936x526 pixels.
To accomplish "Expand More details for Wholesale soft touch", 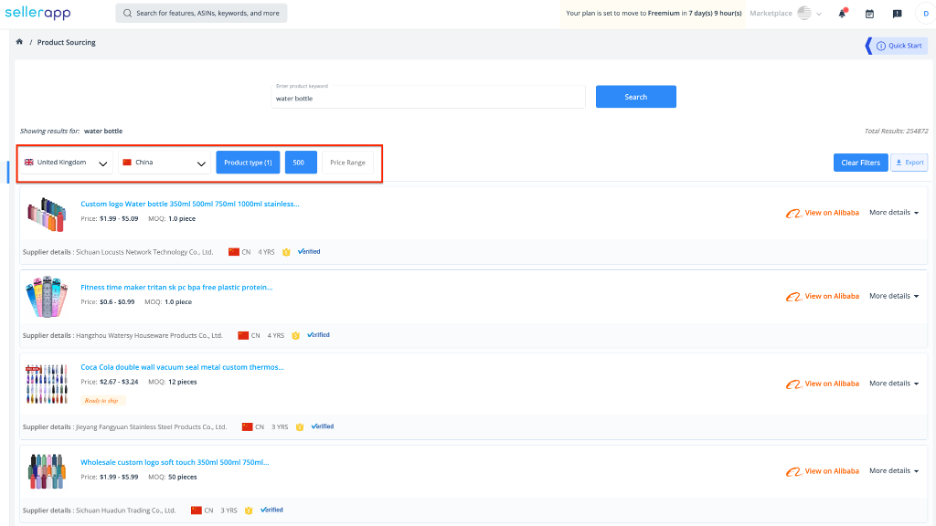I will 894,470.
